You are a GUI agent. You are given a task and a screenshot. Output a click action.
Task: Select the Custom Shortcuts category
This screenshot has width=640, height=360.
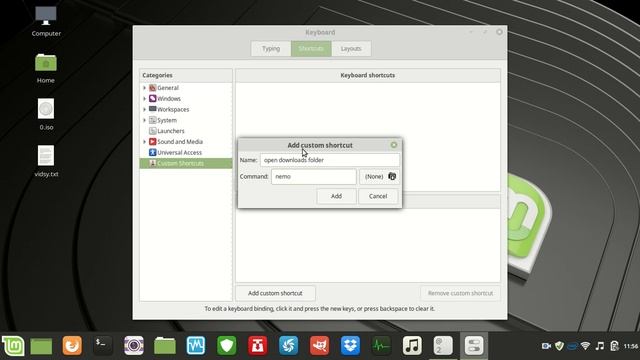(x=186, y=163)
